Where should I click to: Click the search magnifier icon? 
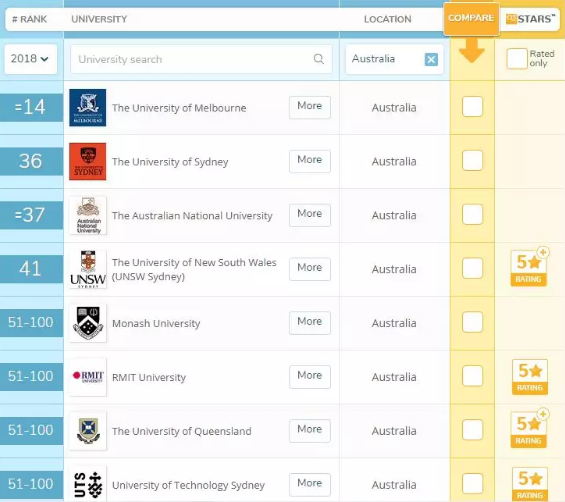319,59
